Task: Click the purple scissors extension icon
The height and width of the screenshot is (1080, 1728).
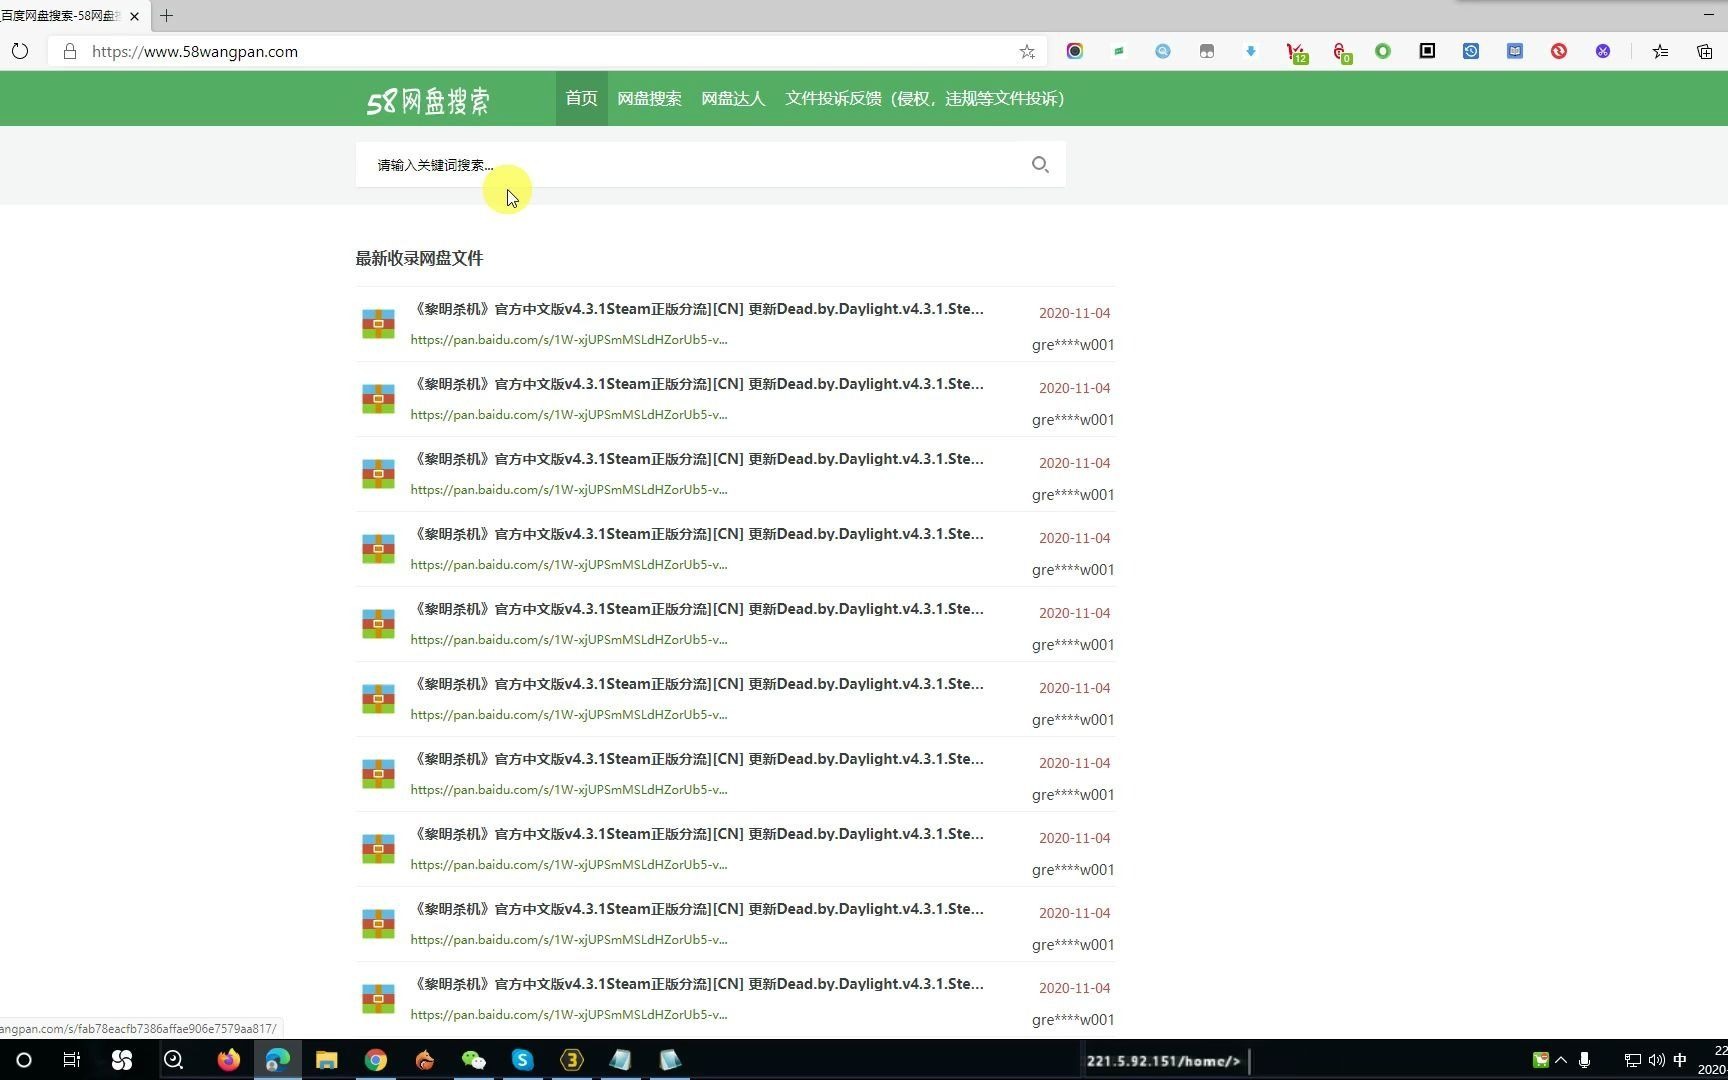Action: coord(1603,51)
